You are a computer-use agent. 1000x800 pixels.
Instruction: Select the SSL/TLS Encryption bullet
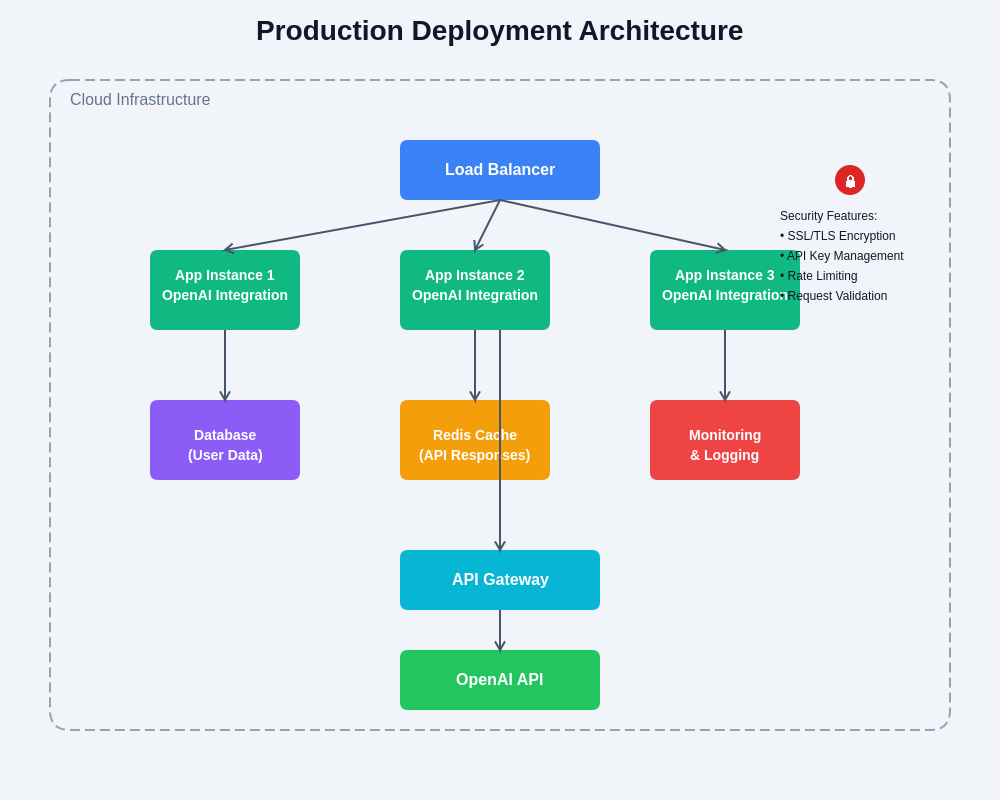pos(840,236)
